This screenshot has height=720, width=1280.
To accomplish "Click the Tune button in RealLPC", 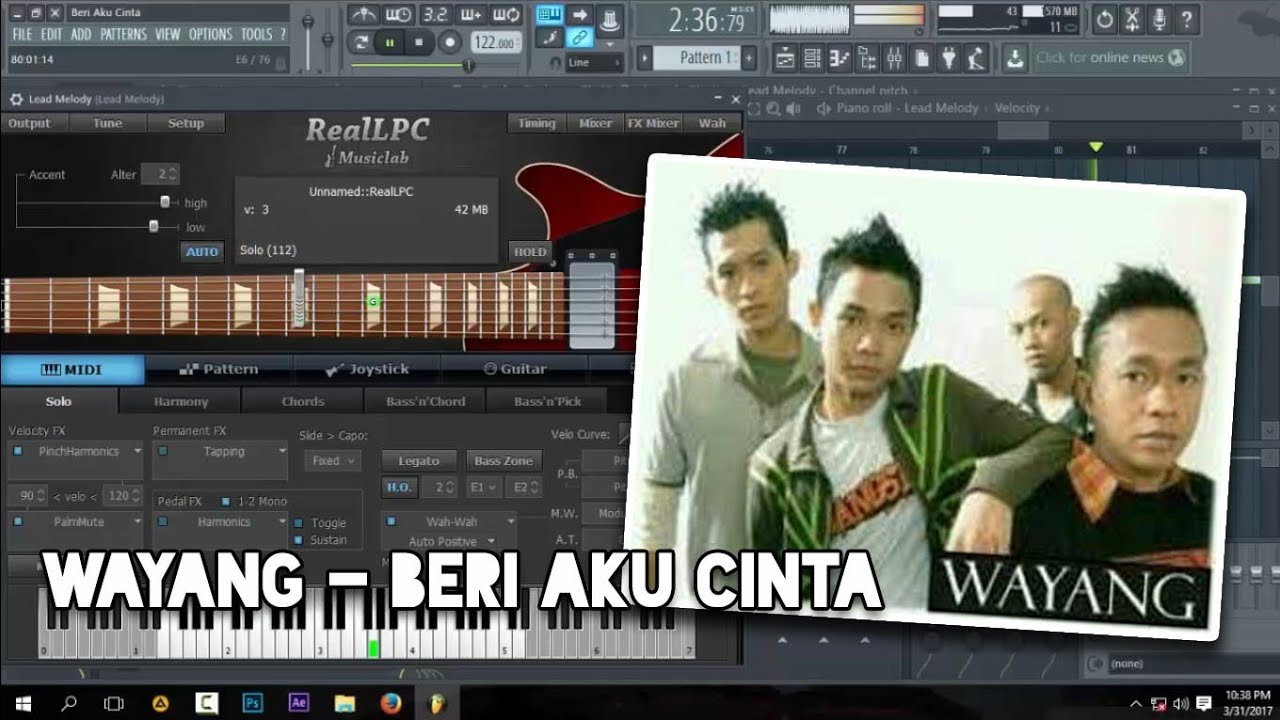I will [108, 123].
